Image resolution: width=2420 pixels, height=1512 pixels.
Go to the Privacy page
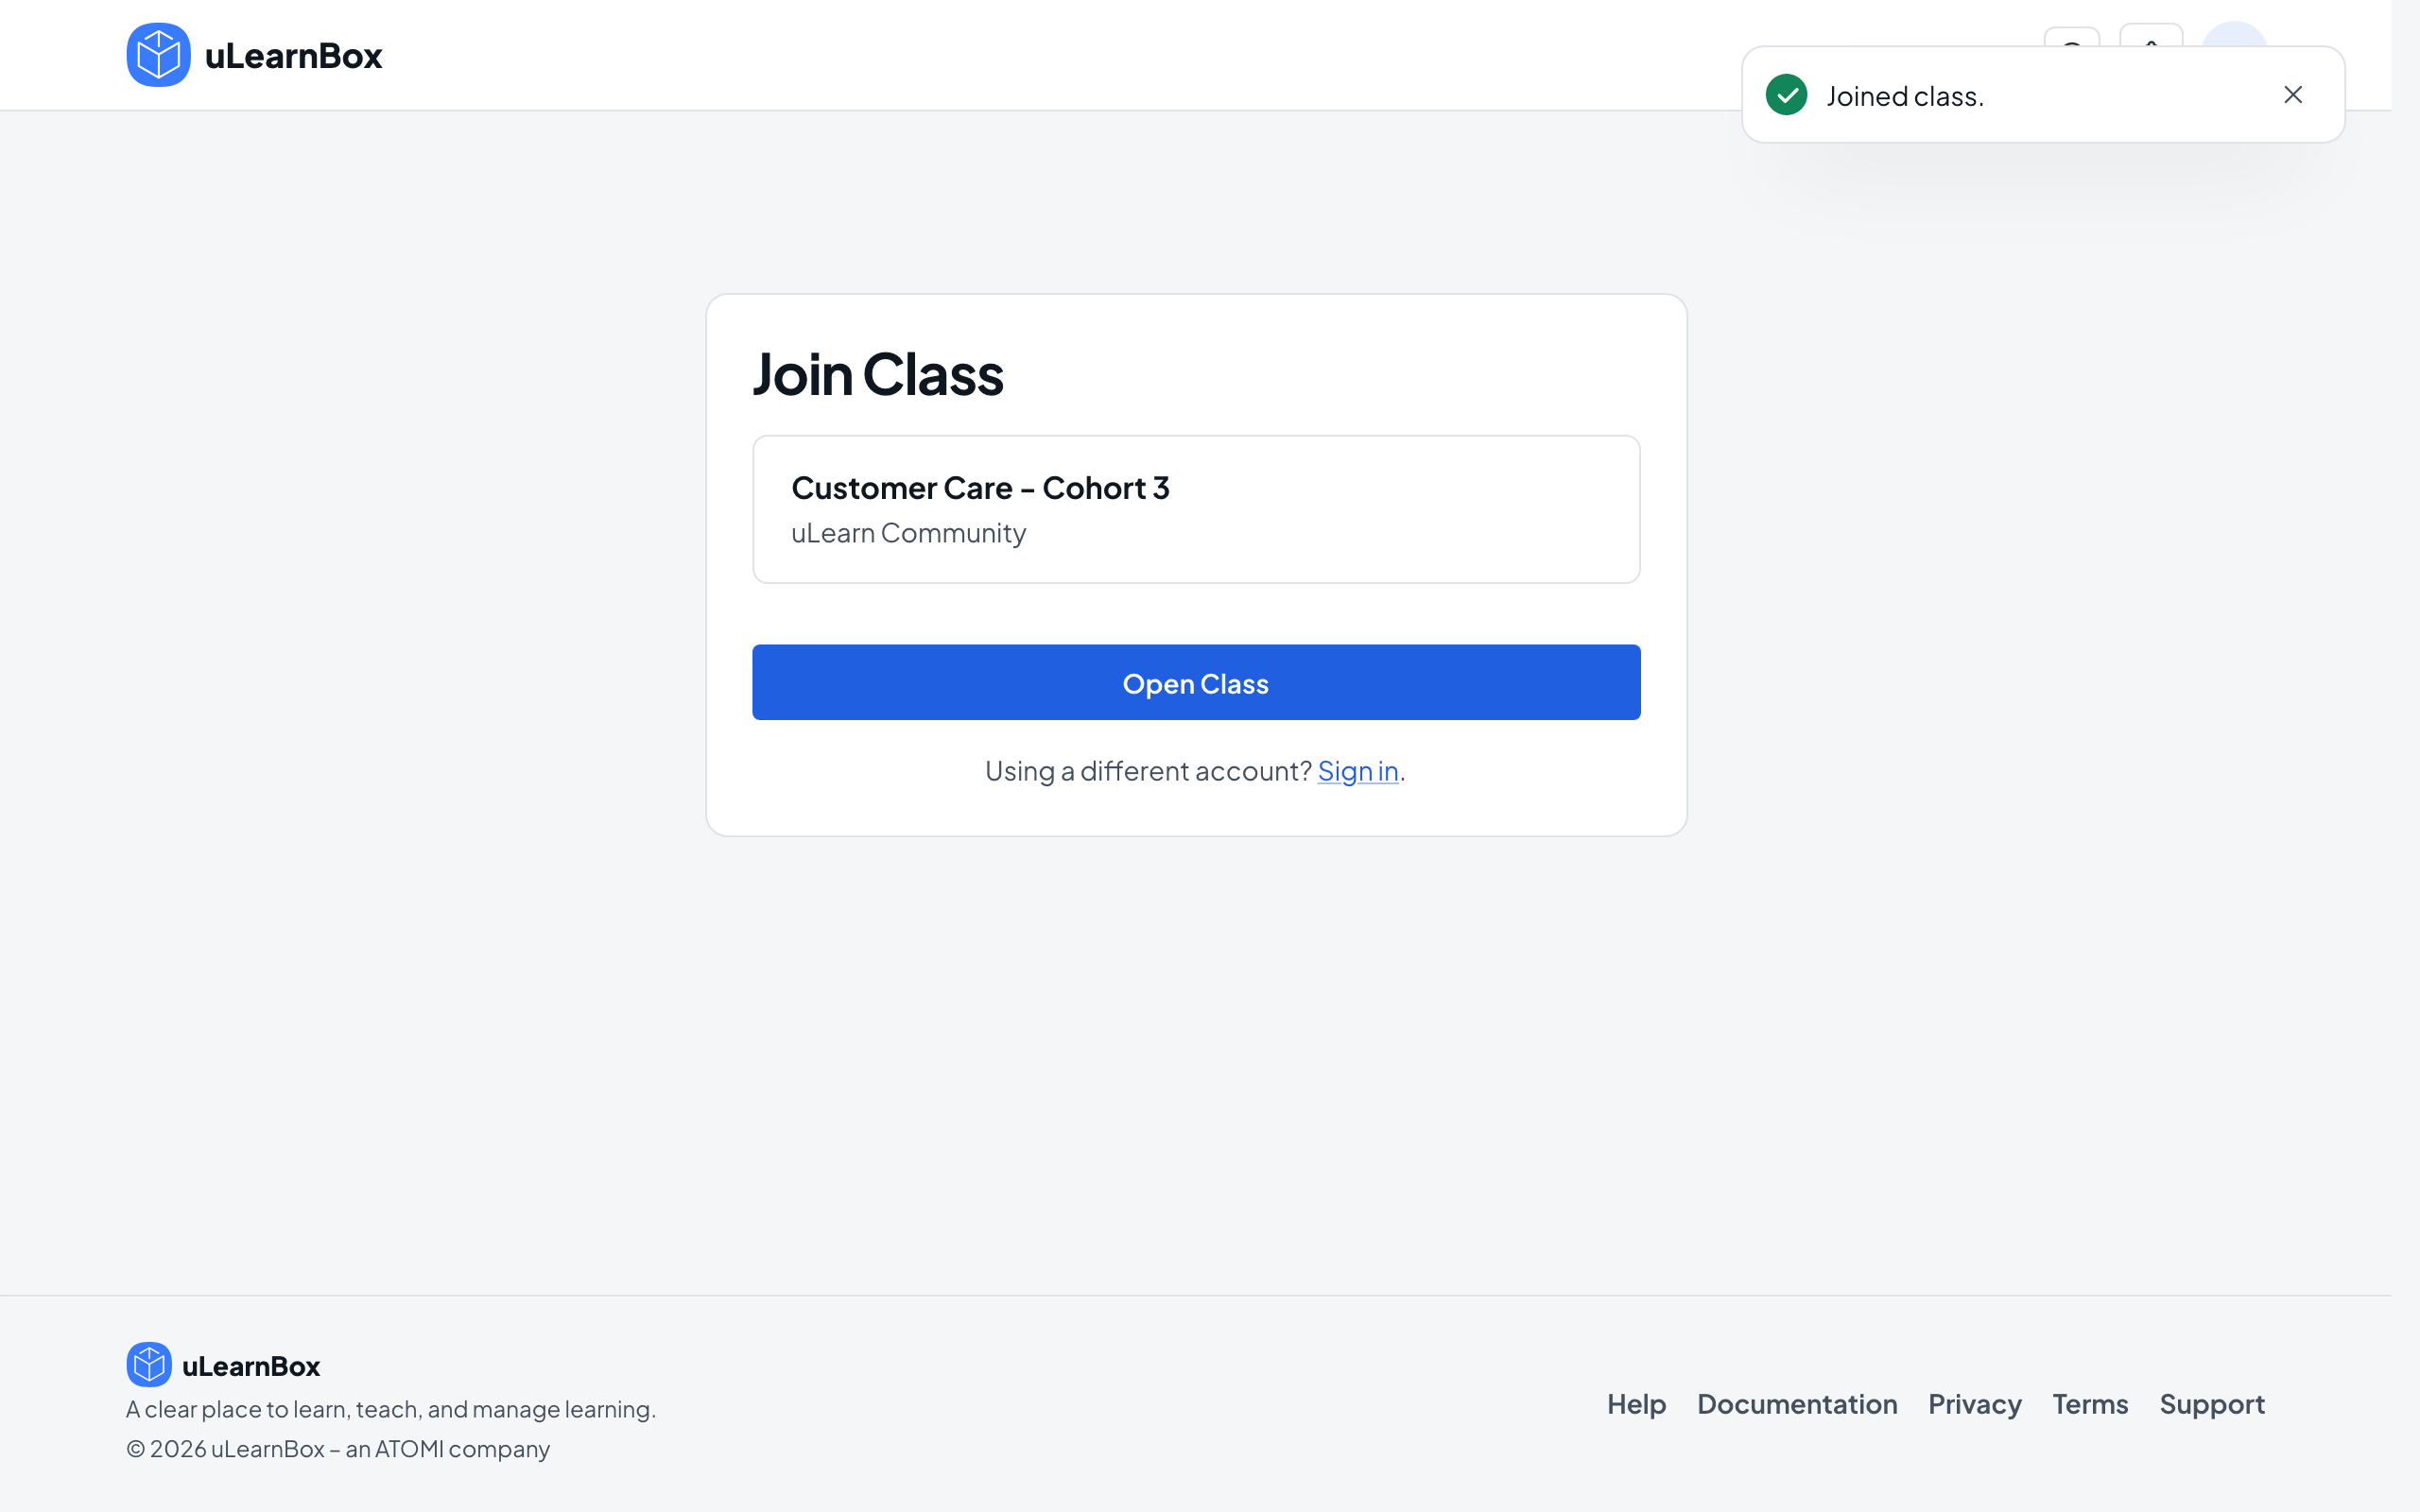click(1974, 1404)
